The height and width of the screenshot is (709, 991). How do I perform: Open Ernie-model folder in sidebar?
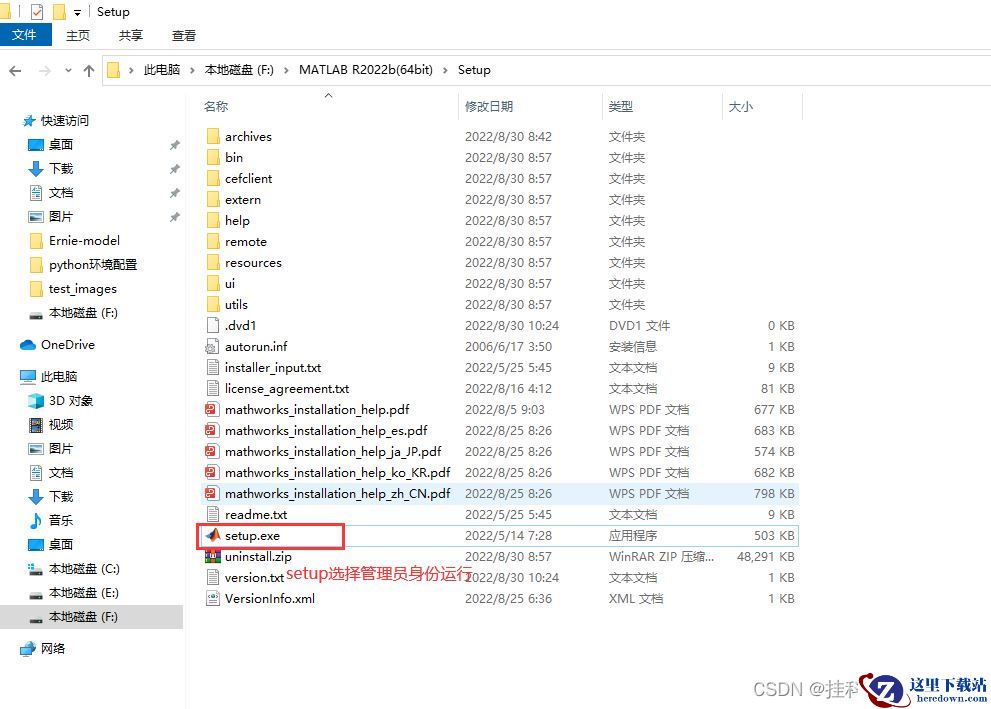click(84, 241)
